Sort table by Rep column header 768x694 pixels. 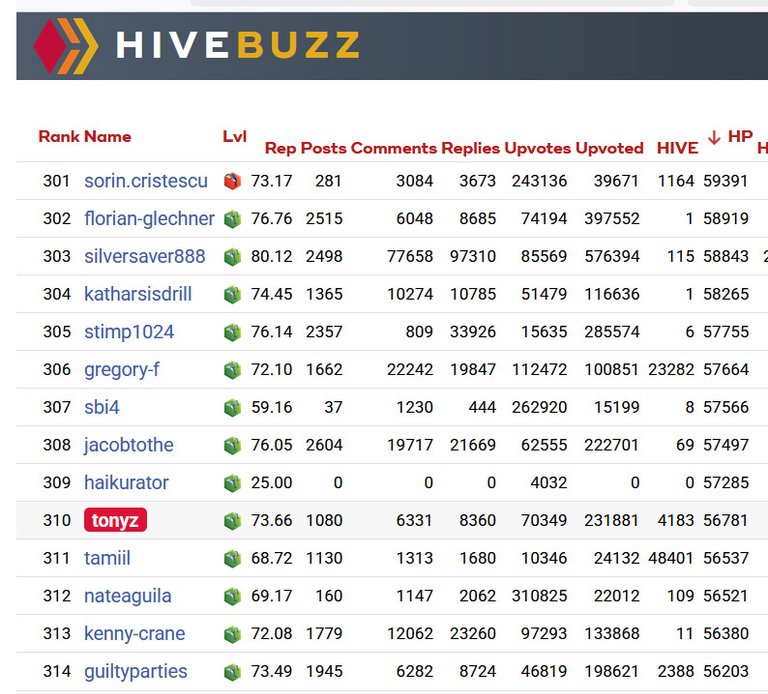(x=280, y=148)
